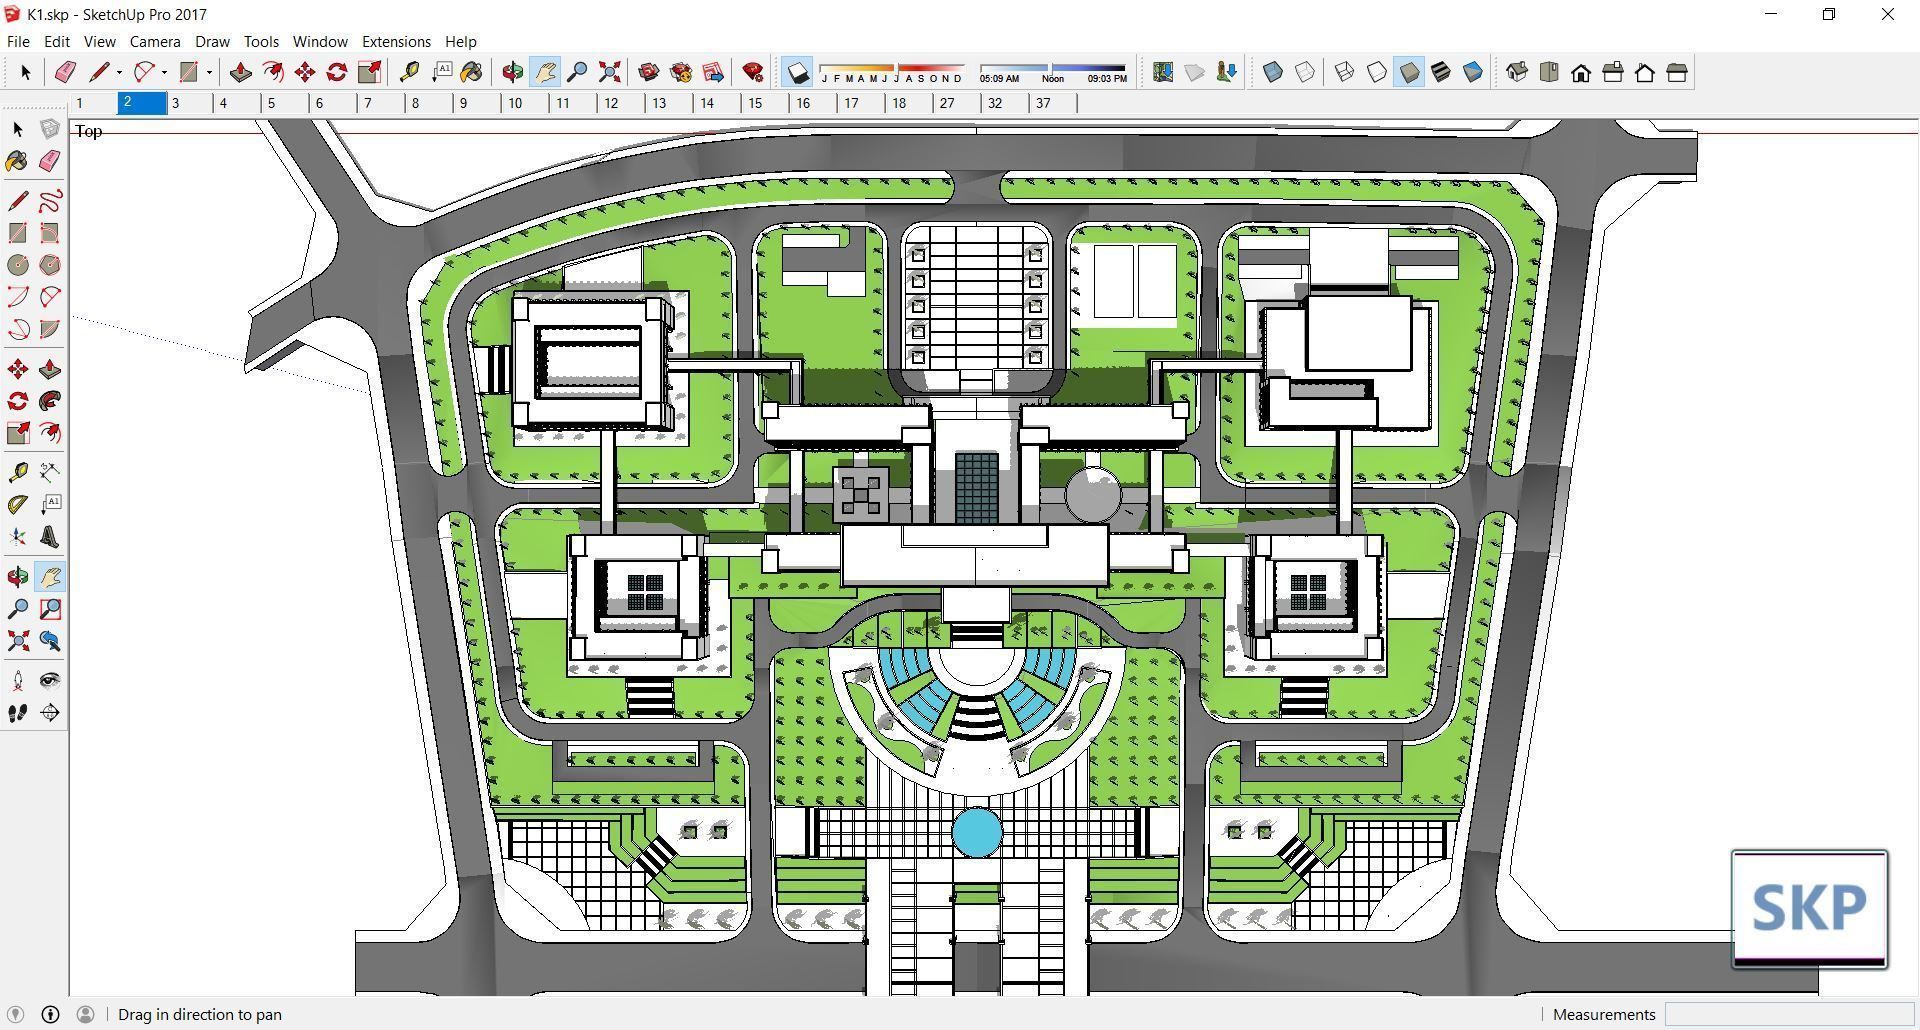
Task: Open the Arc tool dropdown arrow
Action: 164,72
